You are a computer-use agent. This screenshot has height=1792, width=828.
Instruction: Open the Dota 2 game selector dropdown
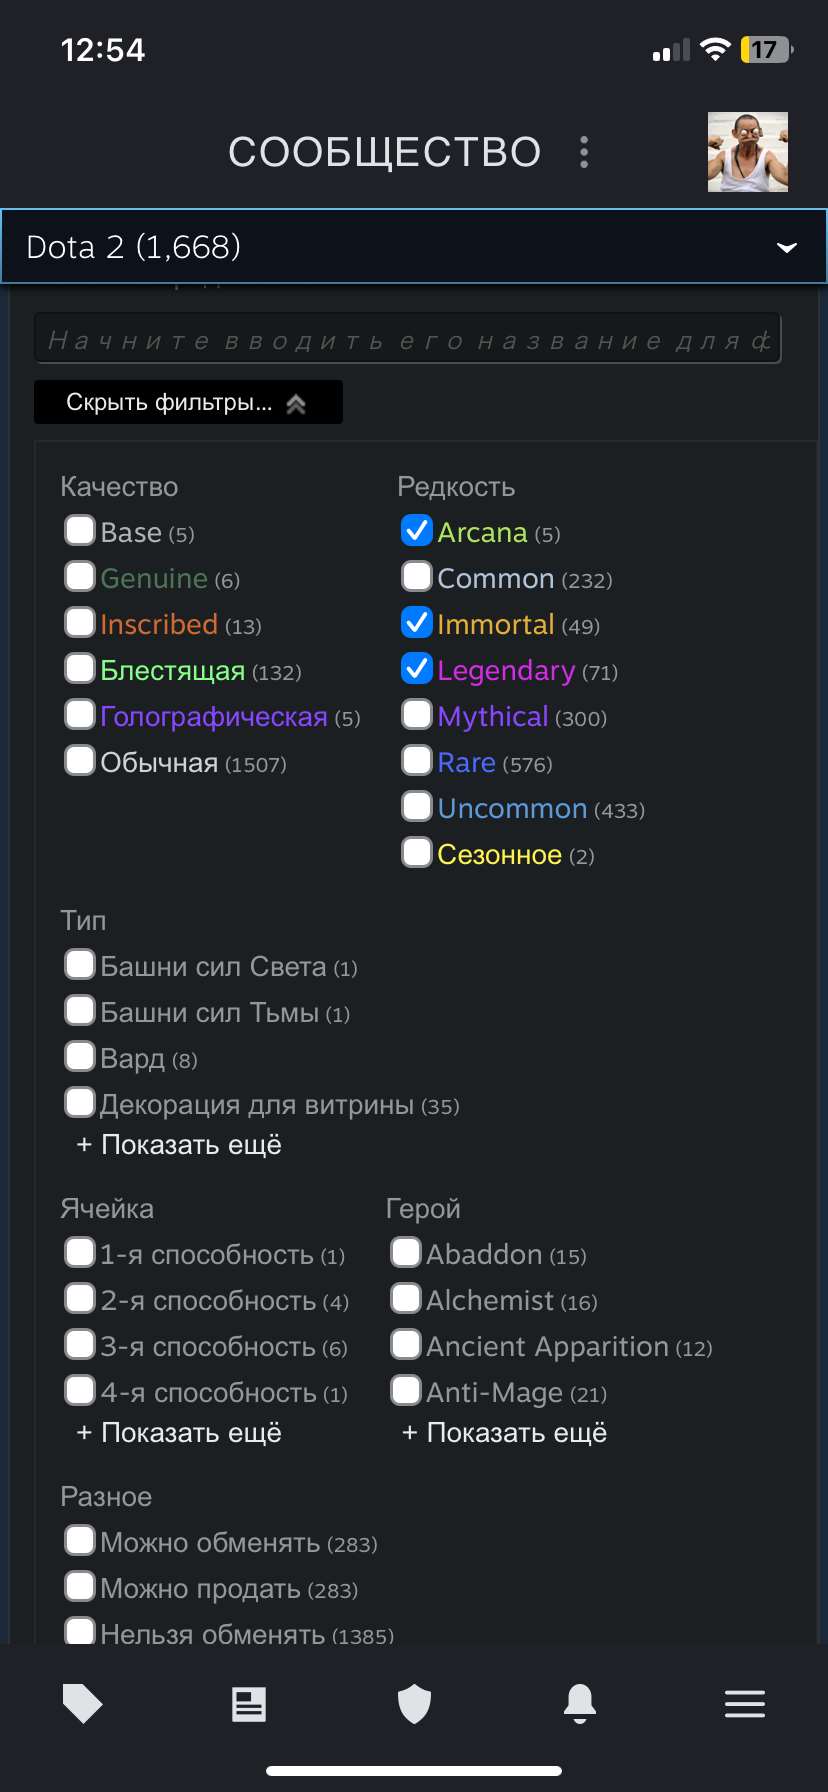(x=414, y=246)
